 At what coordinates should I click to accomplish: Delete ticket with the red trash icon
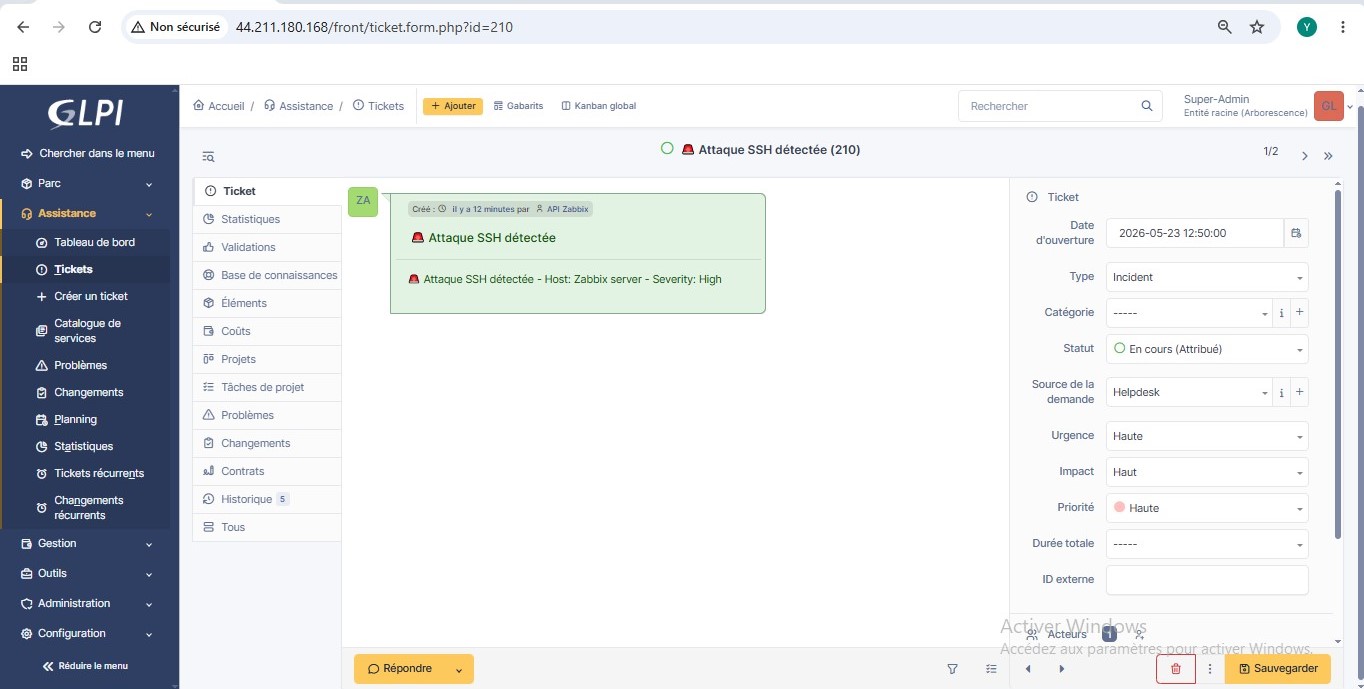[1176, 669]
